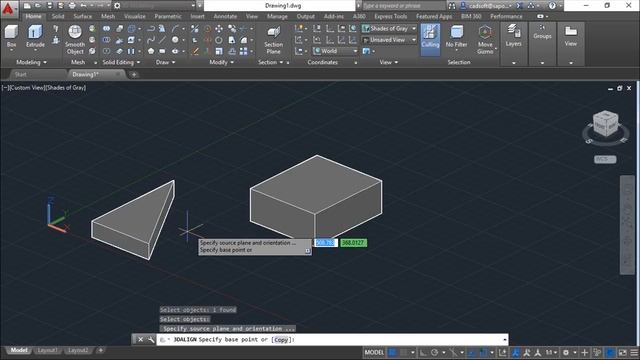Image resolution: width=640 pixels, height=360 pixels.
Task: Select the Copy option in command line
Action: (281, 340)
